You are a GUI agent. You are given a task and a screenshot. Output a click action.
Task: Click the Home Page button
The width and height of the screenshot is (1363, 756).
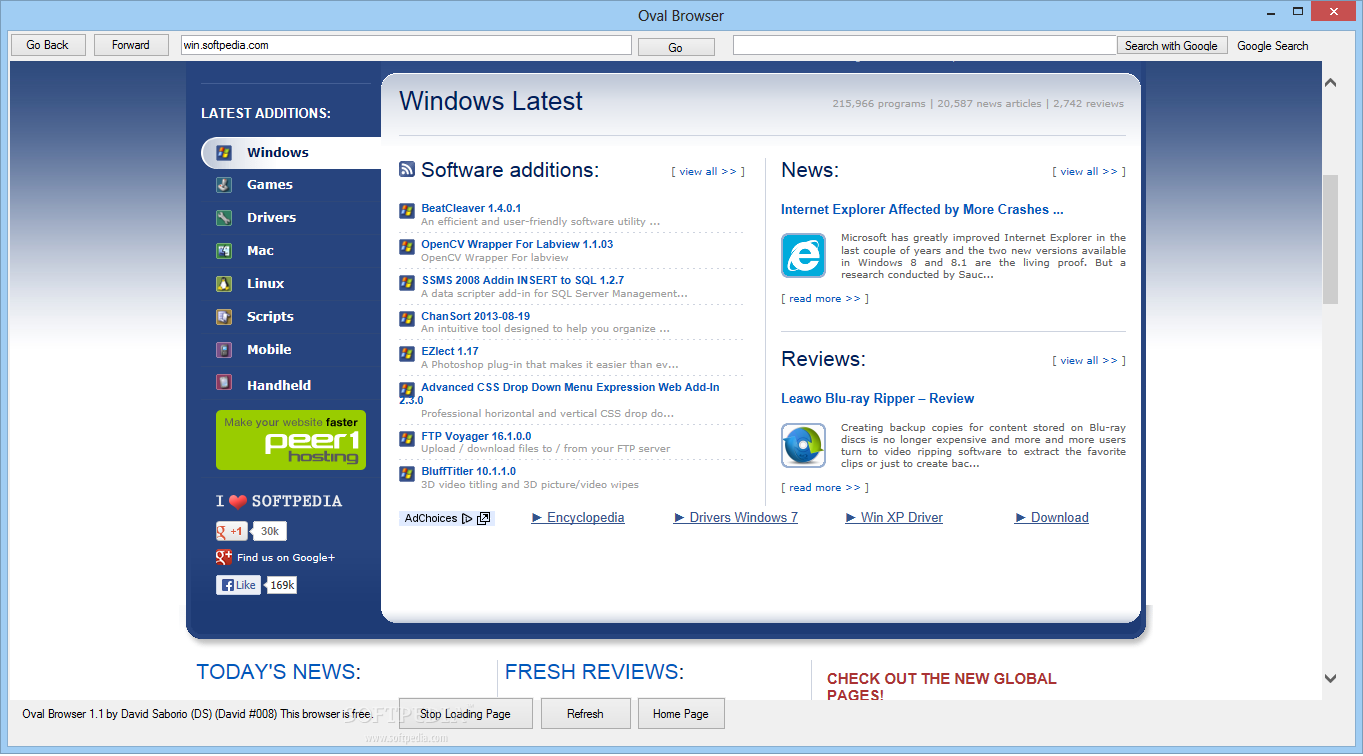[x=681, y=714]
